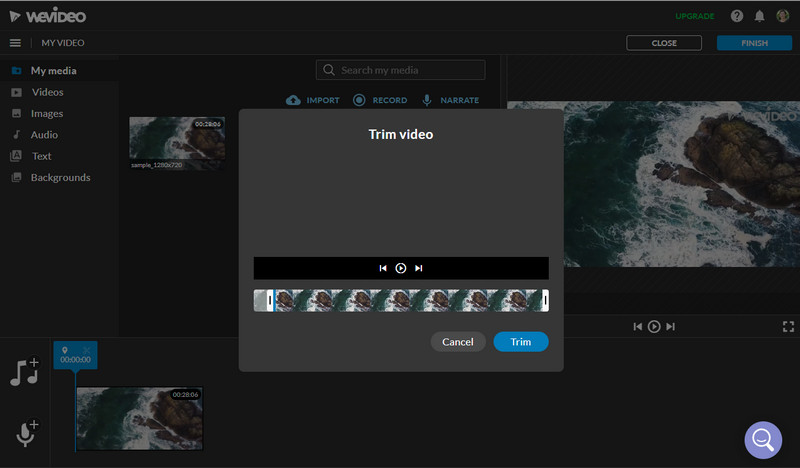The image size is (800, 468).
Task: Select the Audio media category
Action: click(x=44, y=135)
